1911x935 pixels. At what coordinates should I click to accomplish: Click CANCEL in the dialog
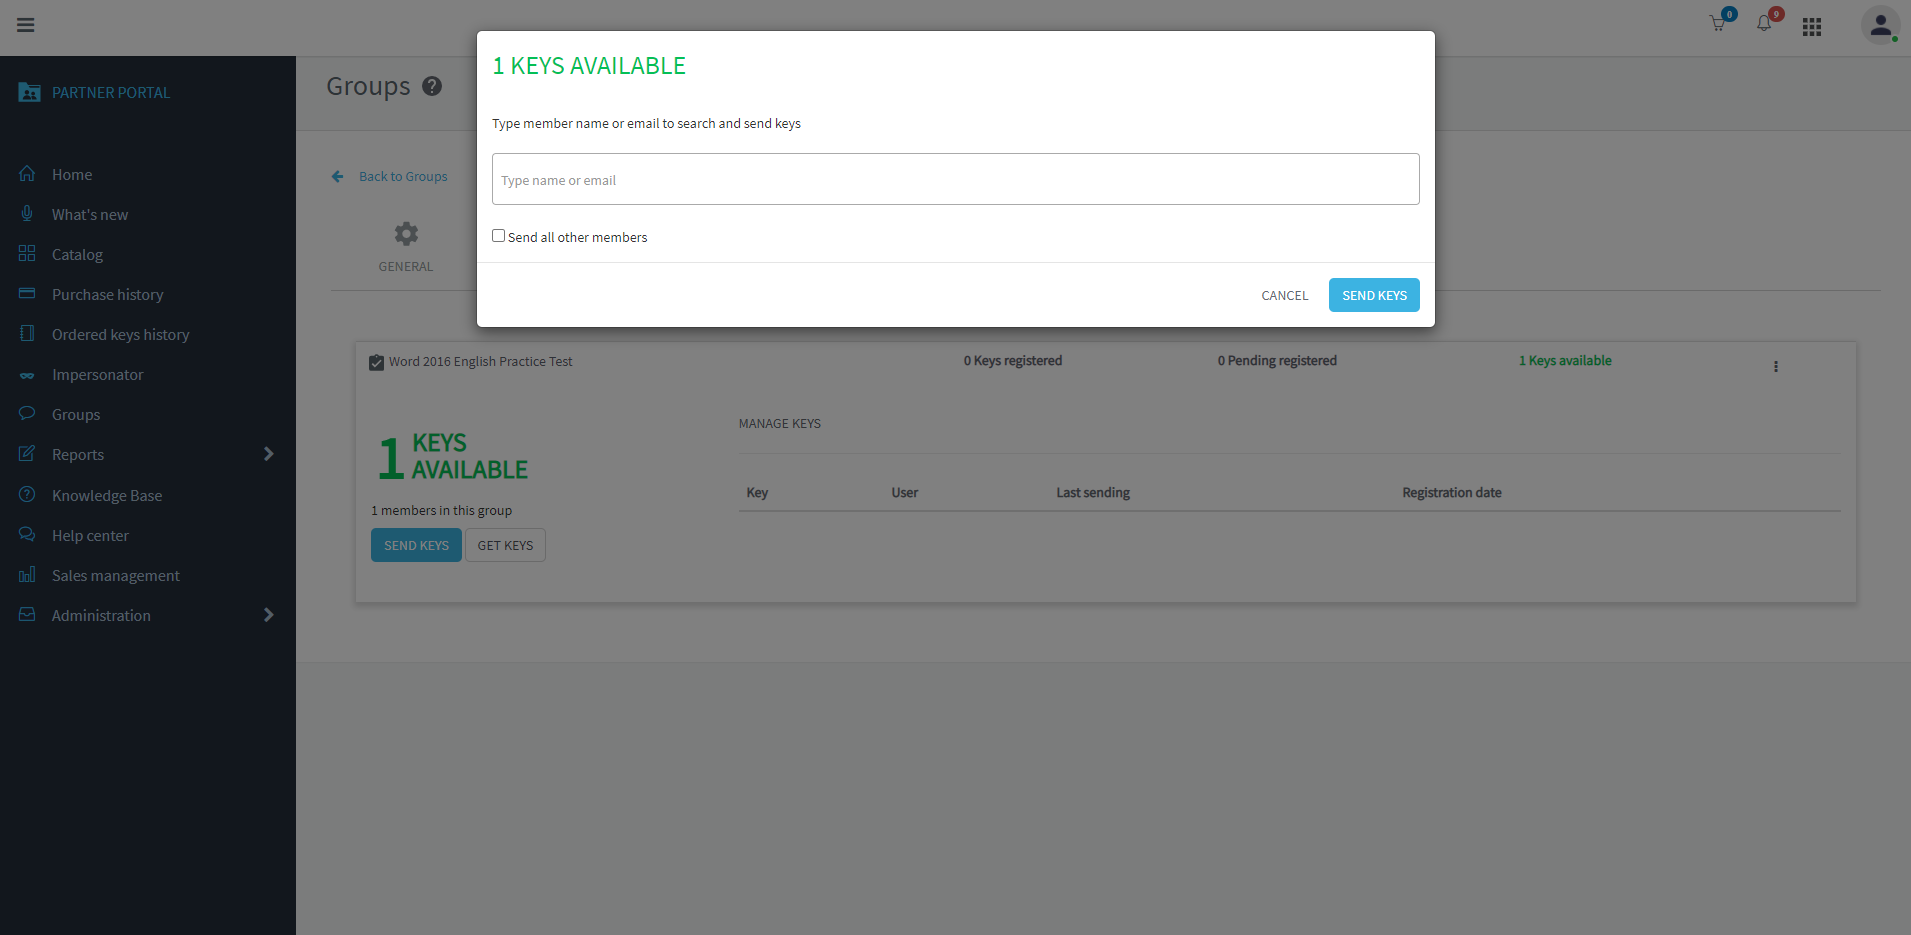tap(1285, 295)
